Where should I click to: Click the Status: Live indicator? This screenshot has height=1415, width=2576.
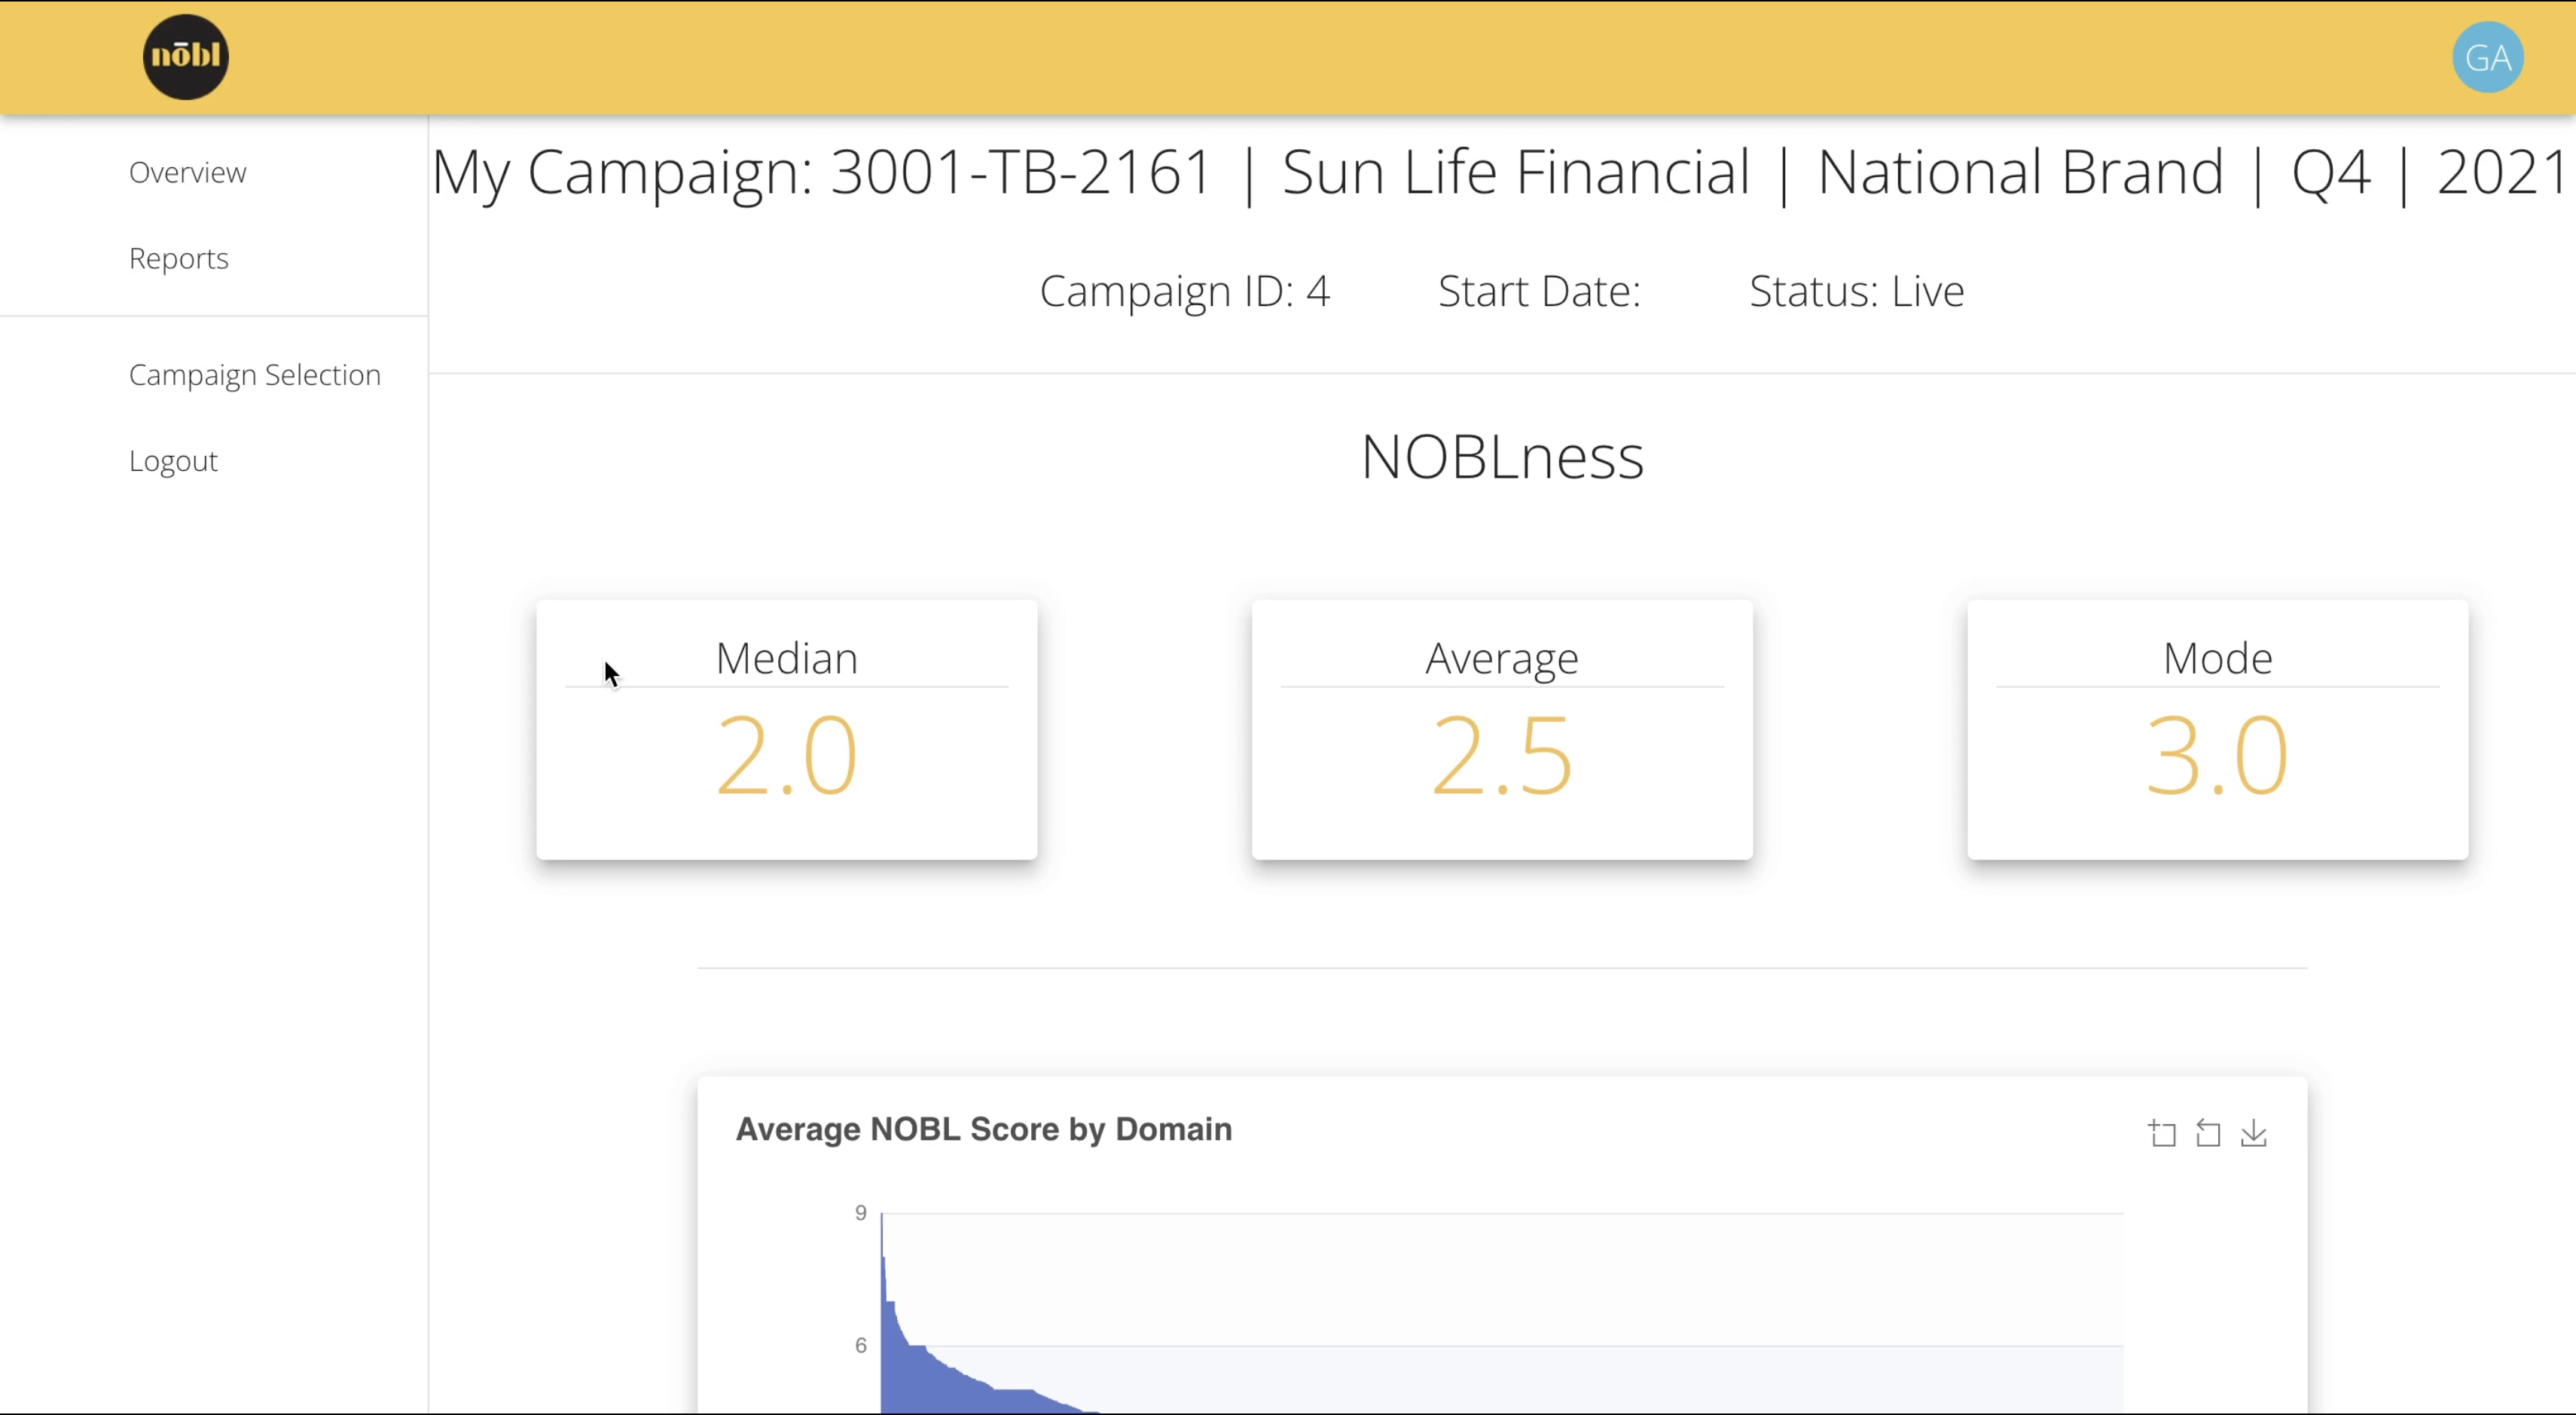(x=1855, y=291)
